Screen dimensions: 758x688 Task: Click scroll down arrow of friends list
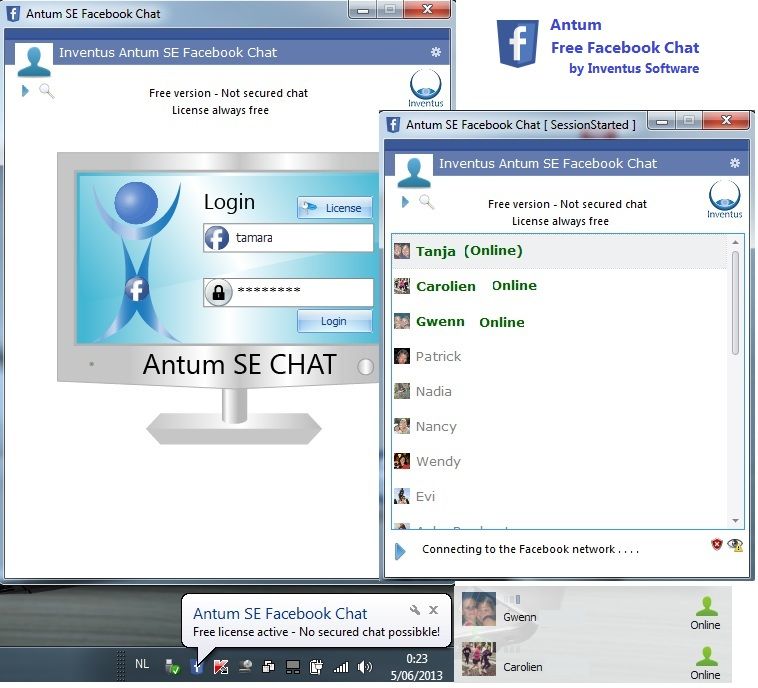735,521
